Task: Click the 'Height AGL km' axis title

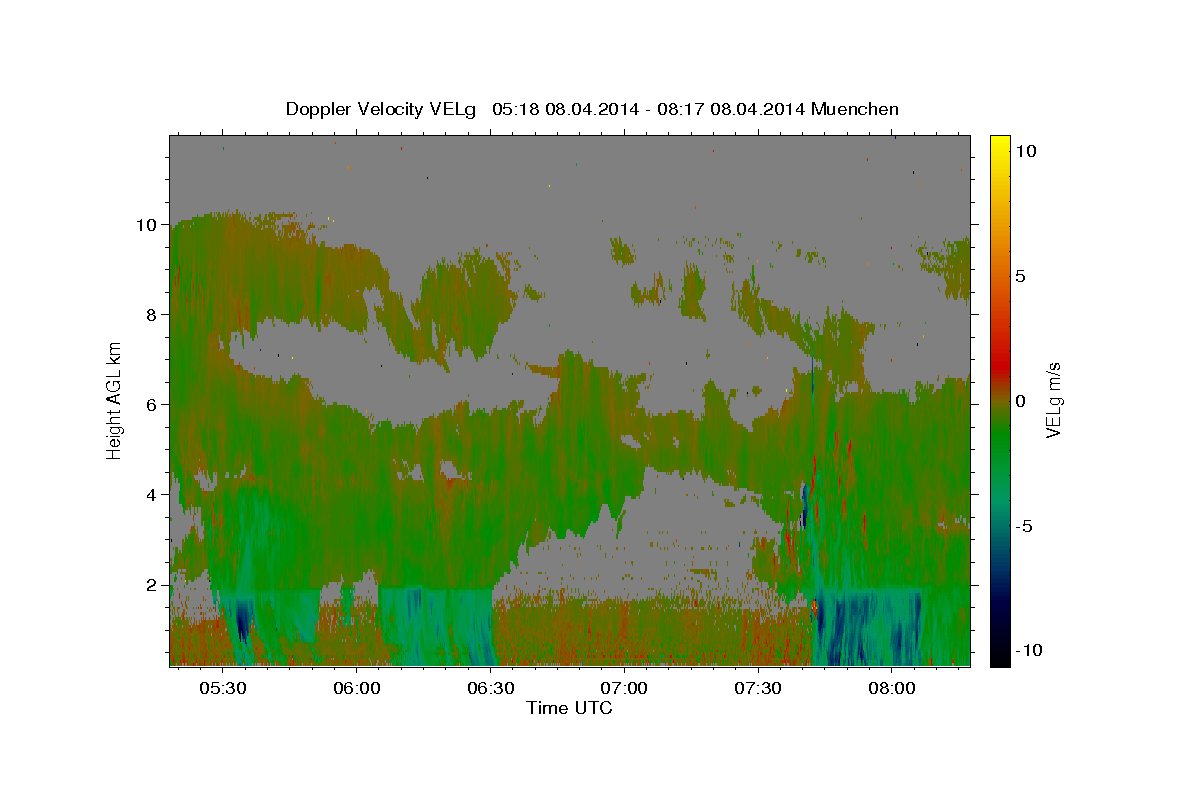Action: click(115, 400)
